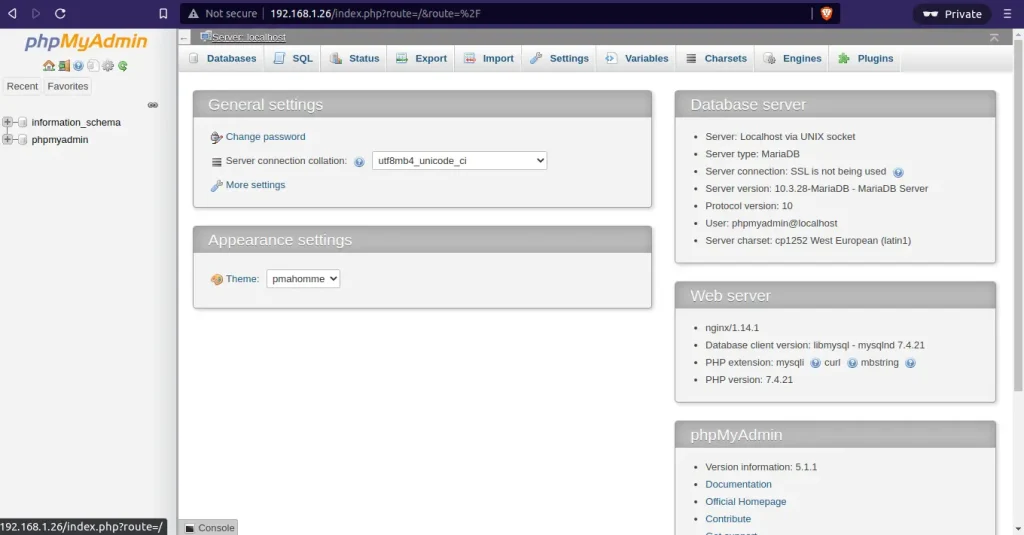The height and width of the screenshot is (535, 1024).
Task: Click help icon beside SSL is not being used
Action: tap(898, 172)
